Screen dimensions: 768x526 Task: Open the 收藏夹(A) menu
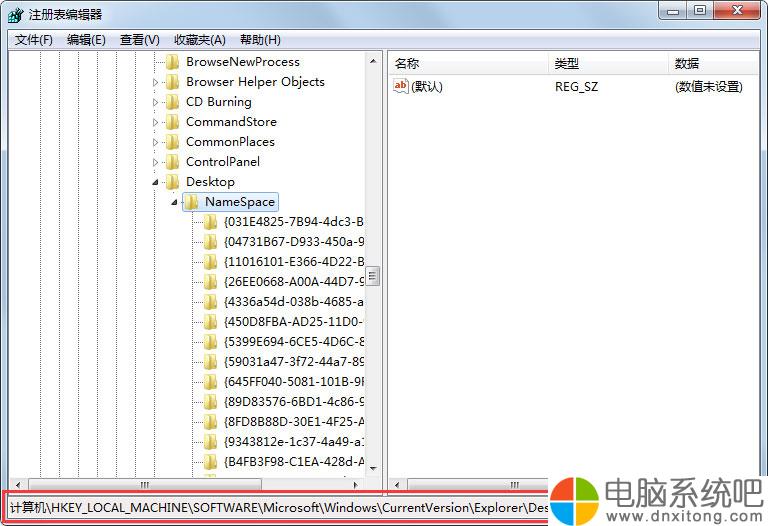[200, 40]
